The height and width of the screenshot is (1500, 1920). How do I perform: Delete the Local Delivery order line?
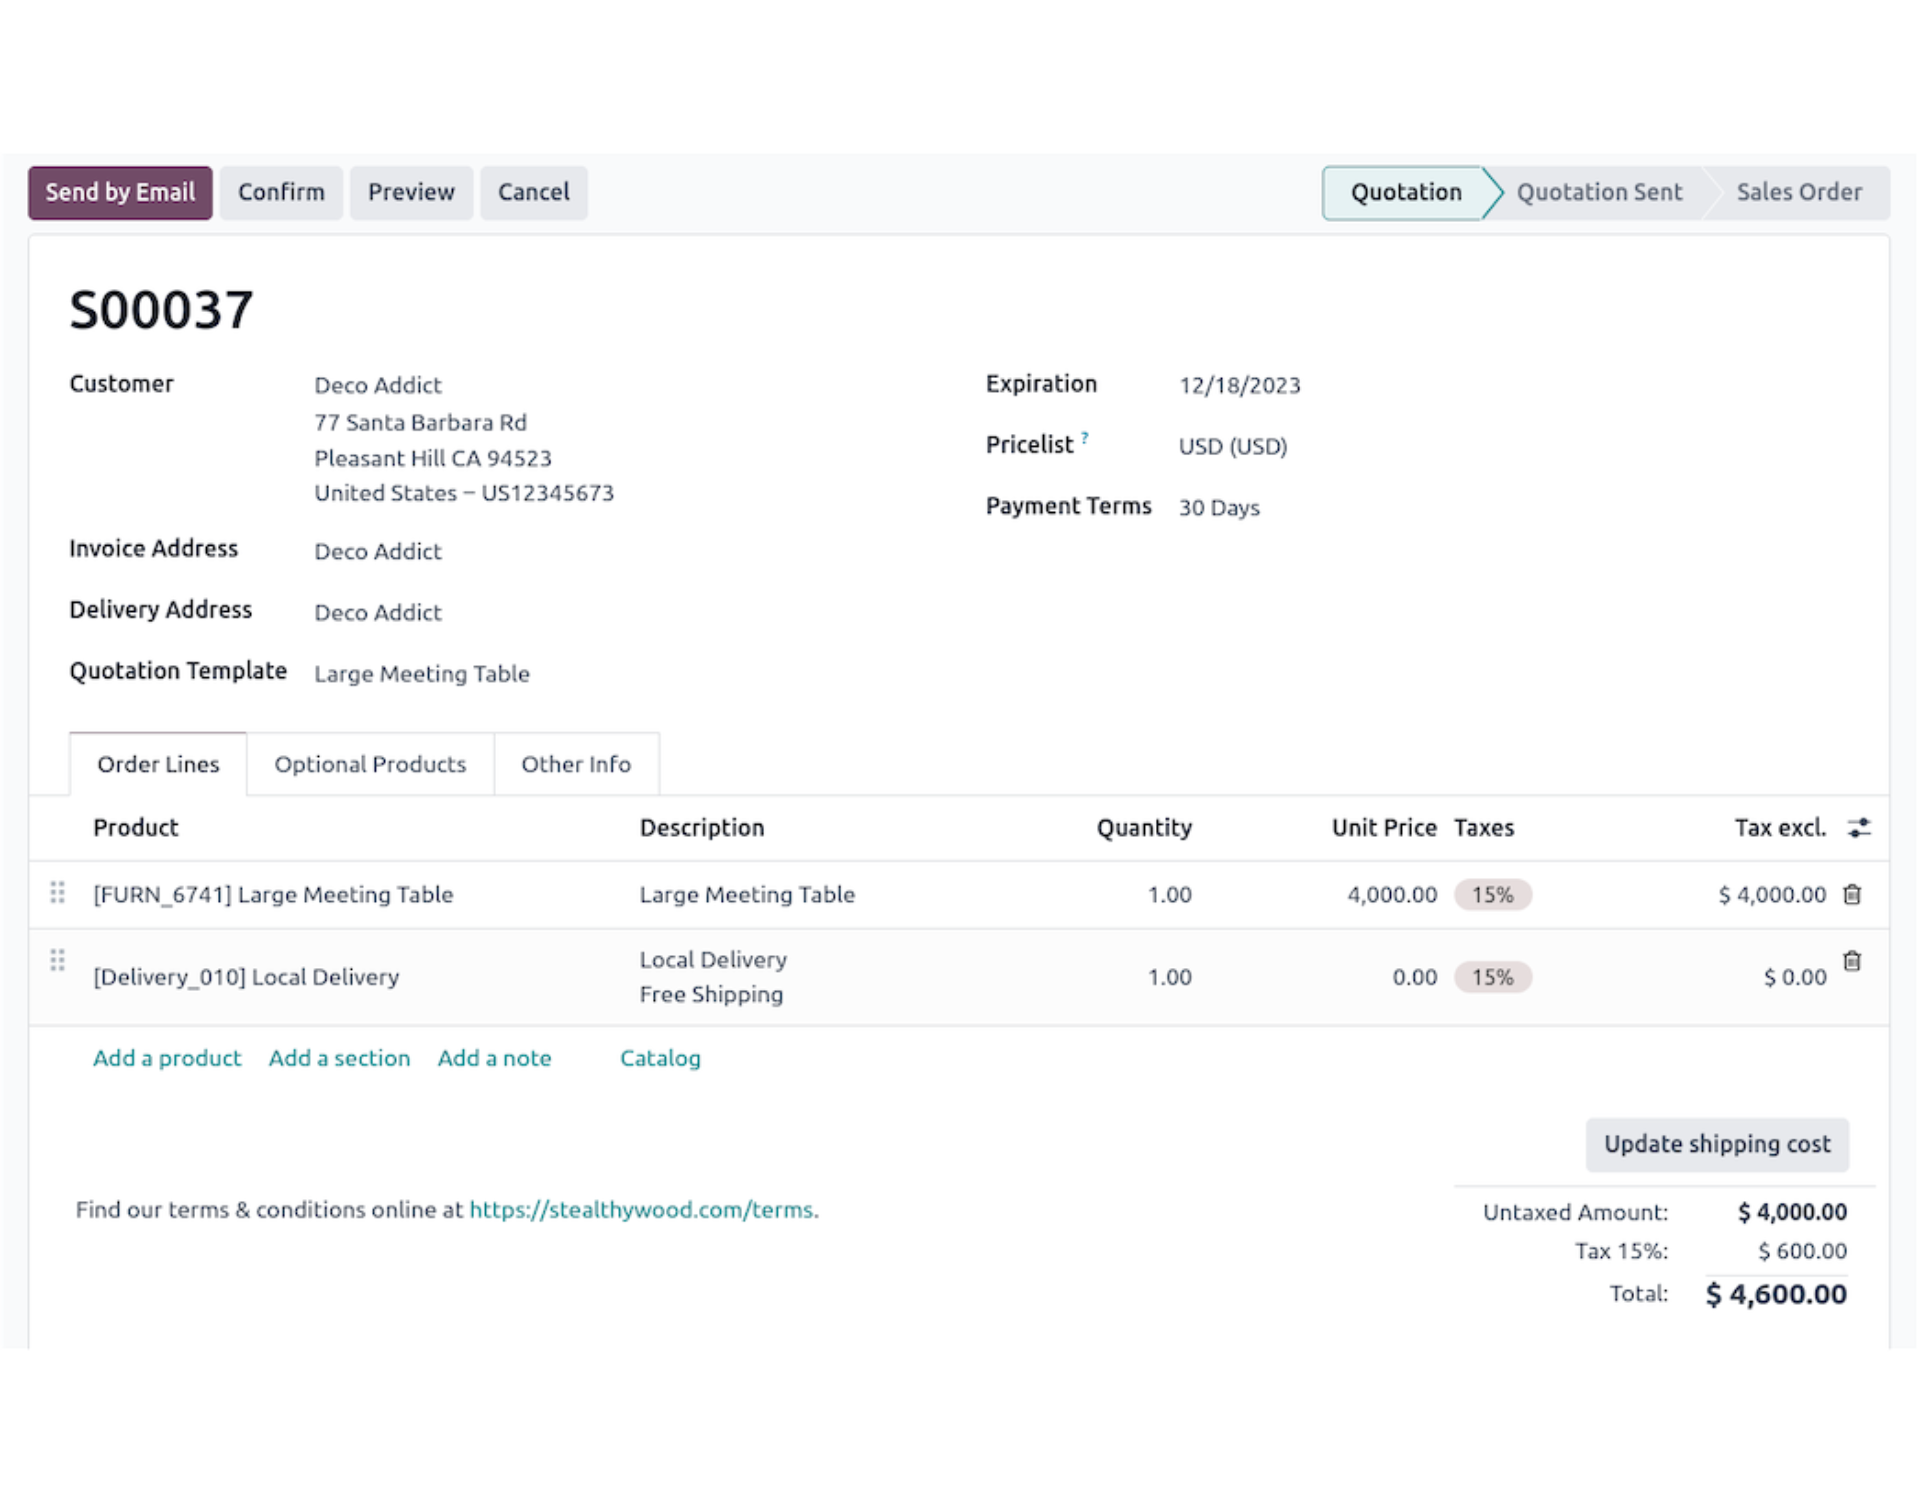coord(1852,961)
